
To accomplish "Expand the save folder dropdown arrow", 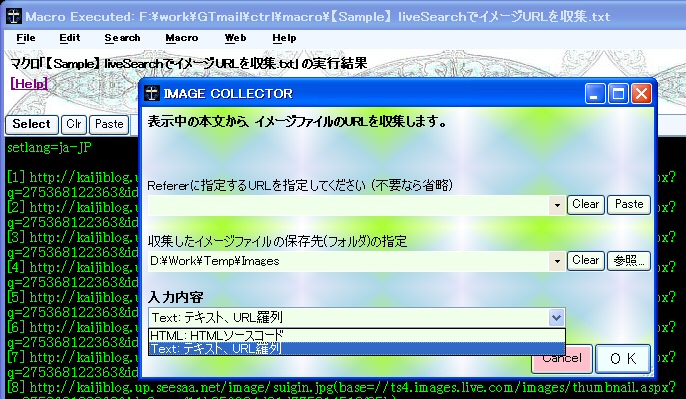I will point(557,261).
